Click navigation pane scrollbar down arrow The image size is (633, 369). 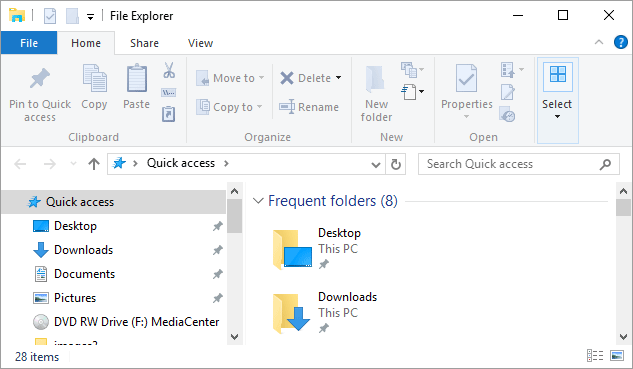tap(235, 336)
